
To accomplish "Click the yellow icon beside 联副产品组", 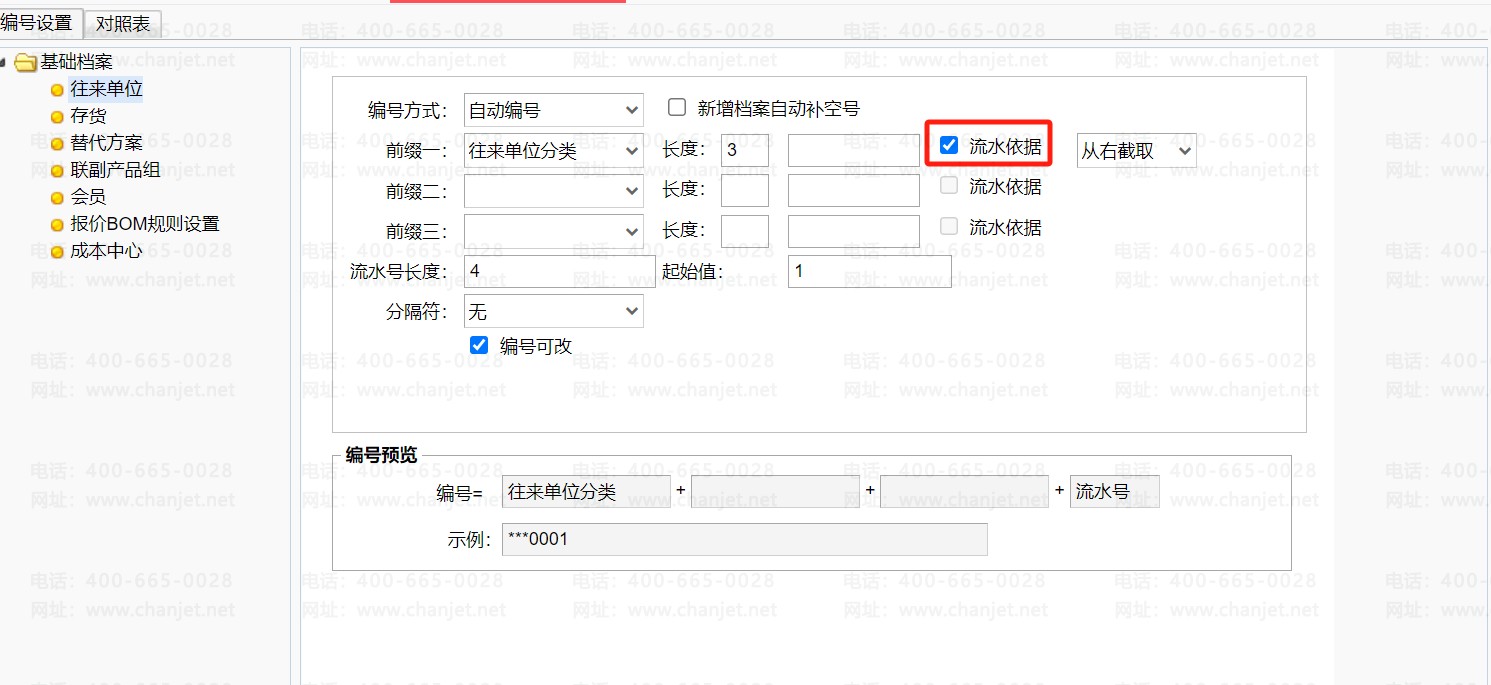I will [57, 171].
